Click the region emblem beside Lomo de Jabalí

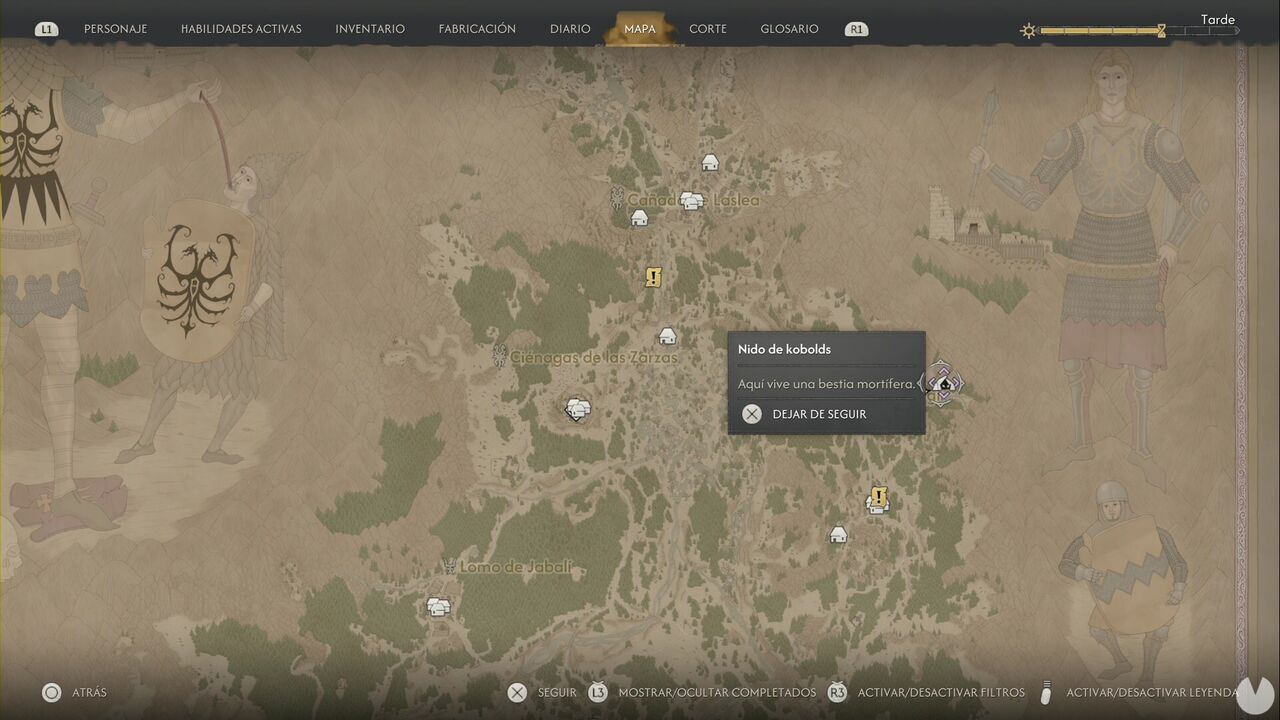point(449,567)
